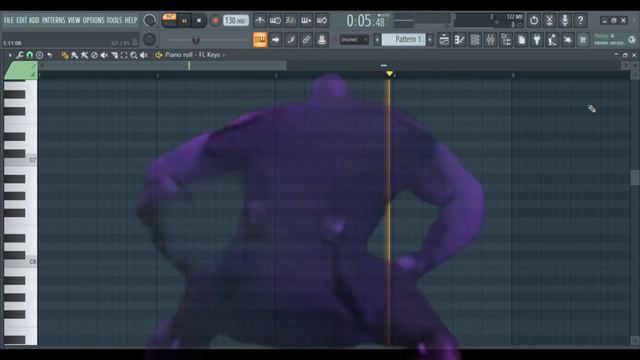Click the 0:05:48 time display
640x360 pixels.
tap(366, 20)
